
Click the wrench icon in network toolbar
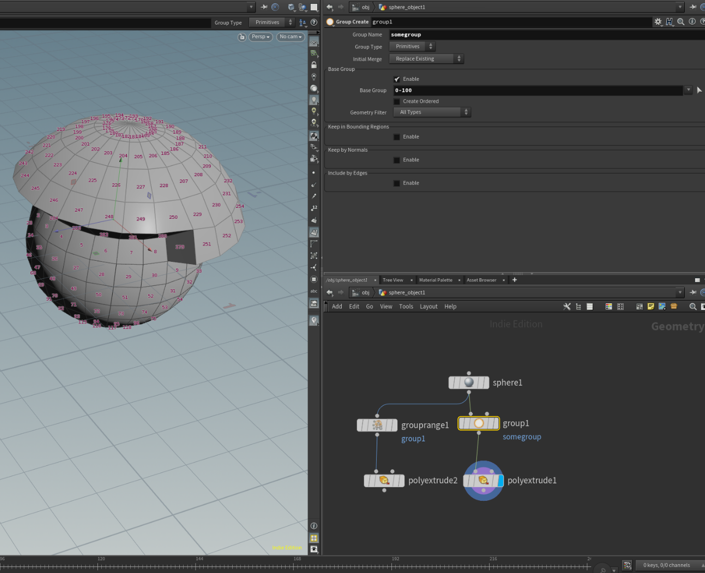pyautogui.click(x=567, y=307)
